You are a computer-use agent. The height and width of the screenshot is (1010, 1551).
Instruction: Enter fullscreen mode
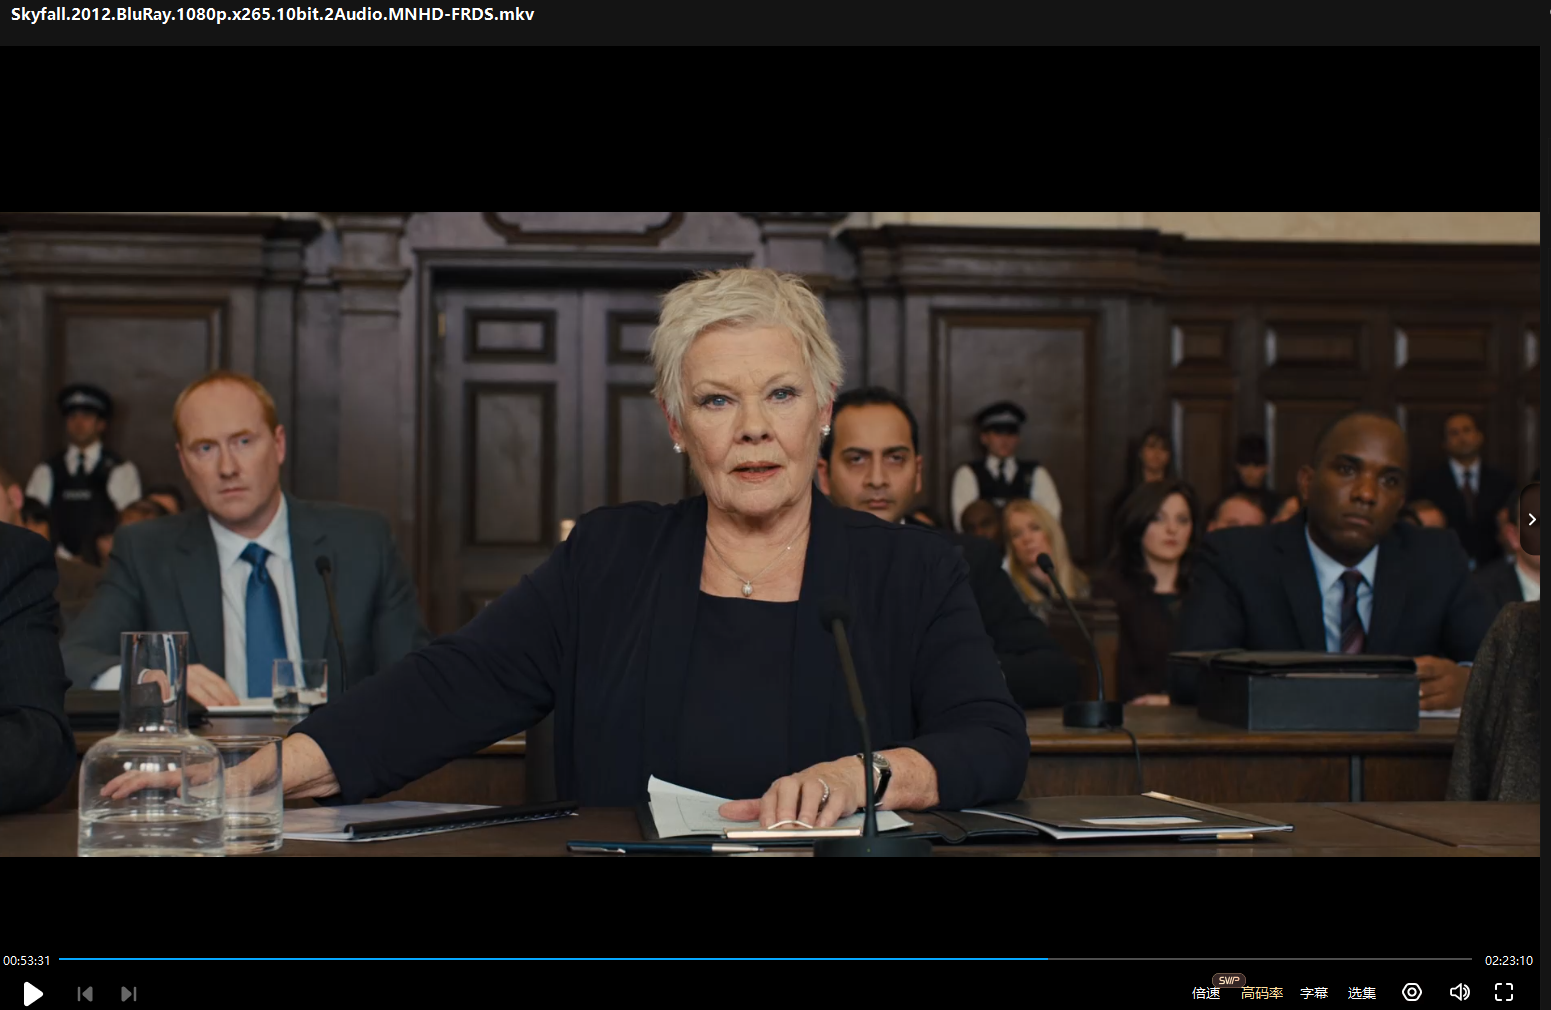[1504, 992]
